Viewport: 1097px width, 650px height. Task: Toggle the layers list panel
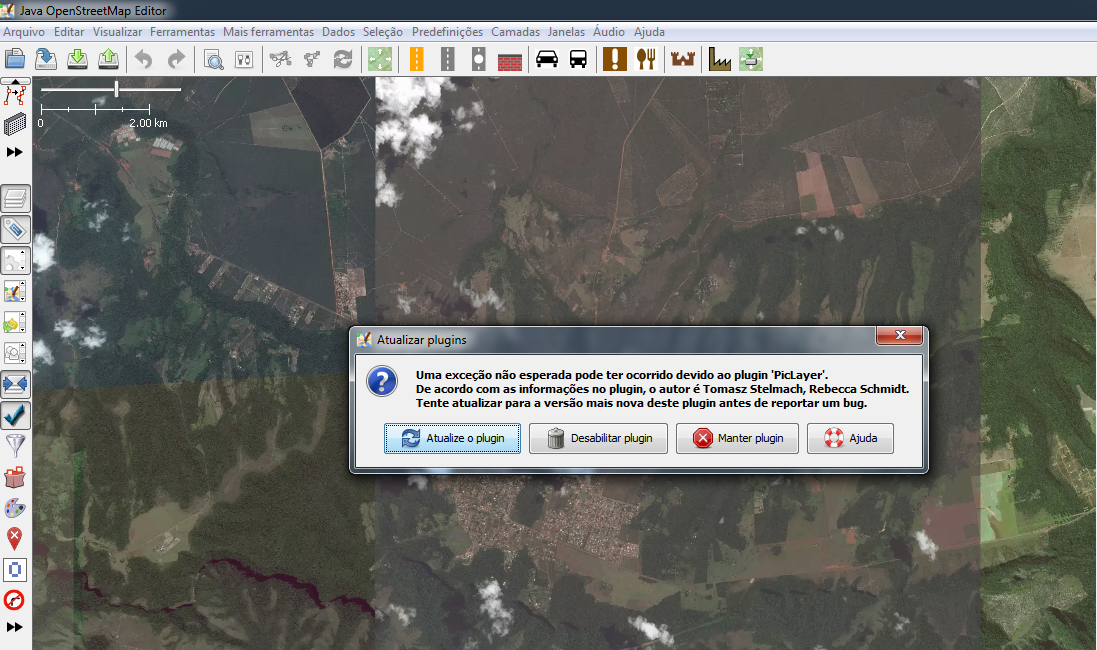point(16,199)
